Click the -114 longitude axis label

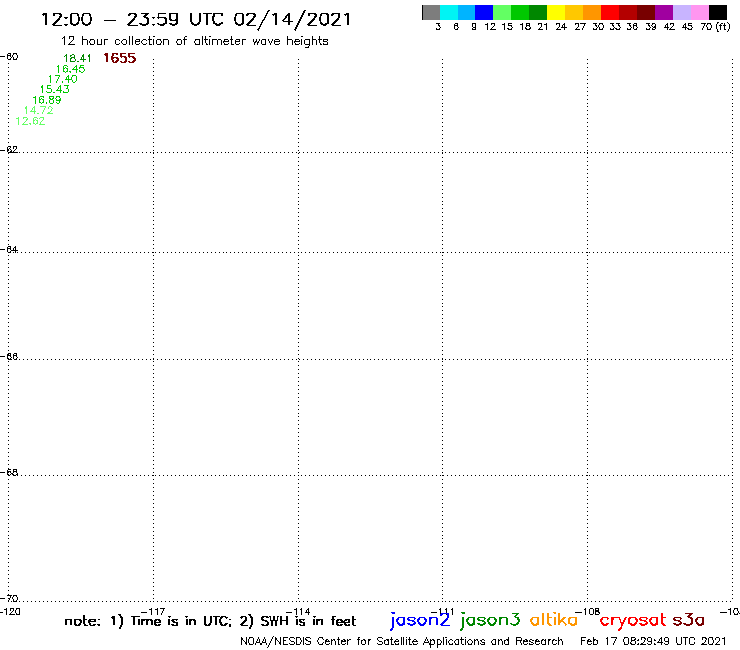tap(298, 612)
